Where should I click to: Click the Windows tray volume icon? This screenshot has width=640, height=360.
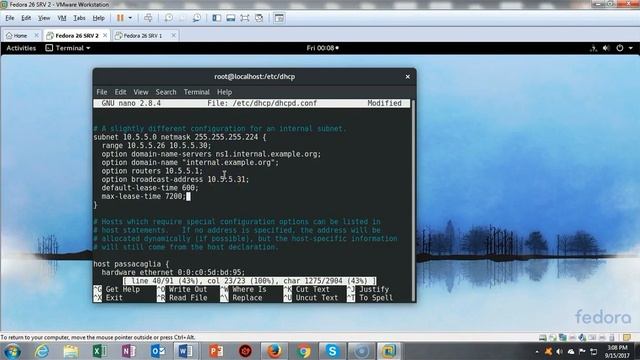pos(560,351)
